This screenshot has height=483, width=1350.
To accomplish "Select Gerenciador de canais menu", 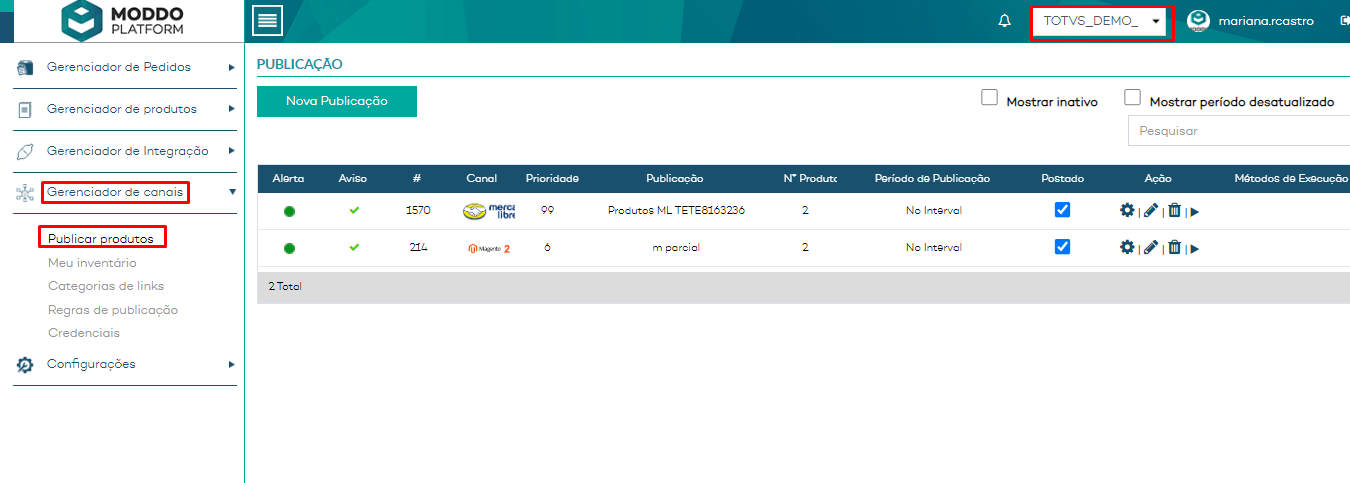I will point(115,191).
